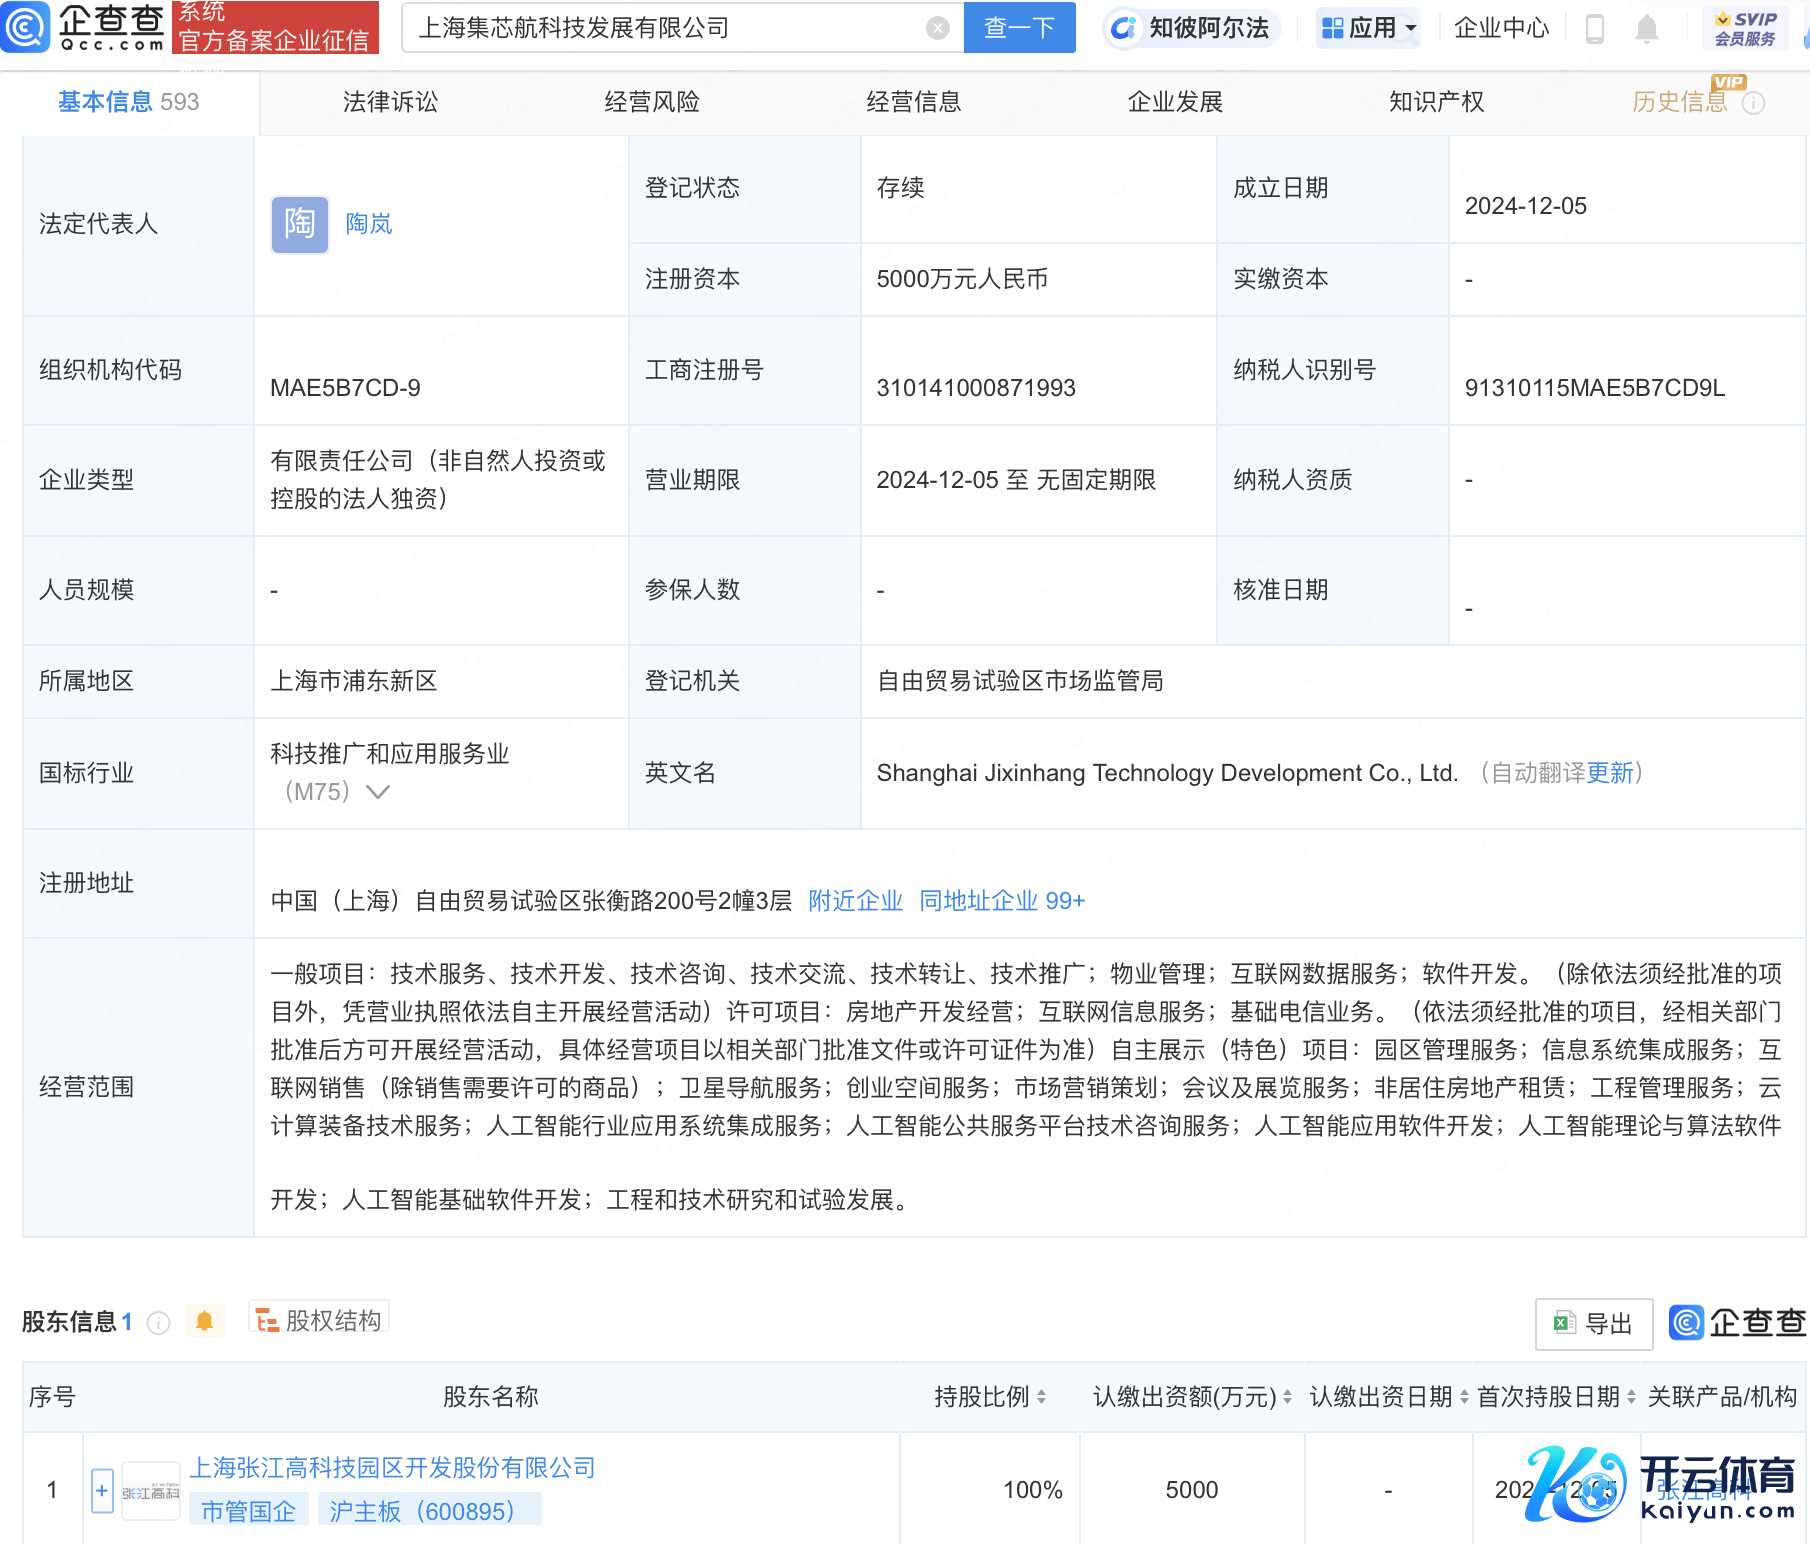This screenshot has height=1544, width=1810.
Task: Open 附近企业 link in address row
Action: 855,901
